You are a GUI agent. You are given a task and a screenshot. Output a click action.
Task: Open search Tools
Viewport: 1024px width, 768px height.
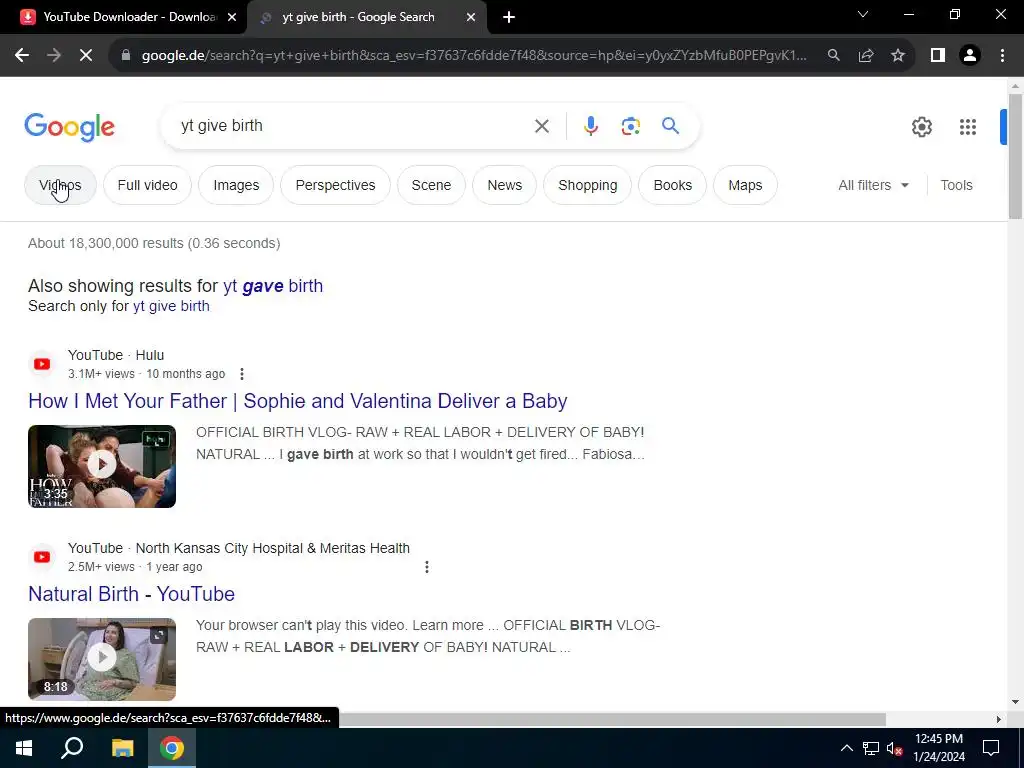click(x=956, y=185)
